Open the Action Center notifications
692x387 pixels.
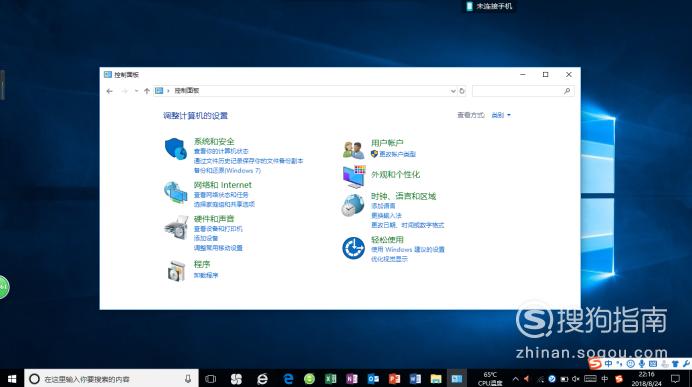[675, 379]
